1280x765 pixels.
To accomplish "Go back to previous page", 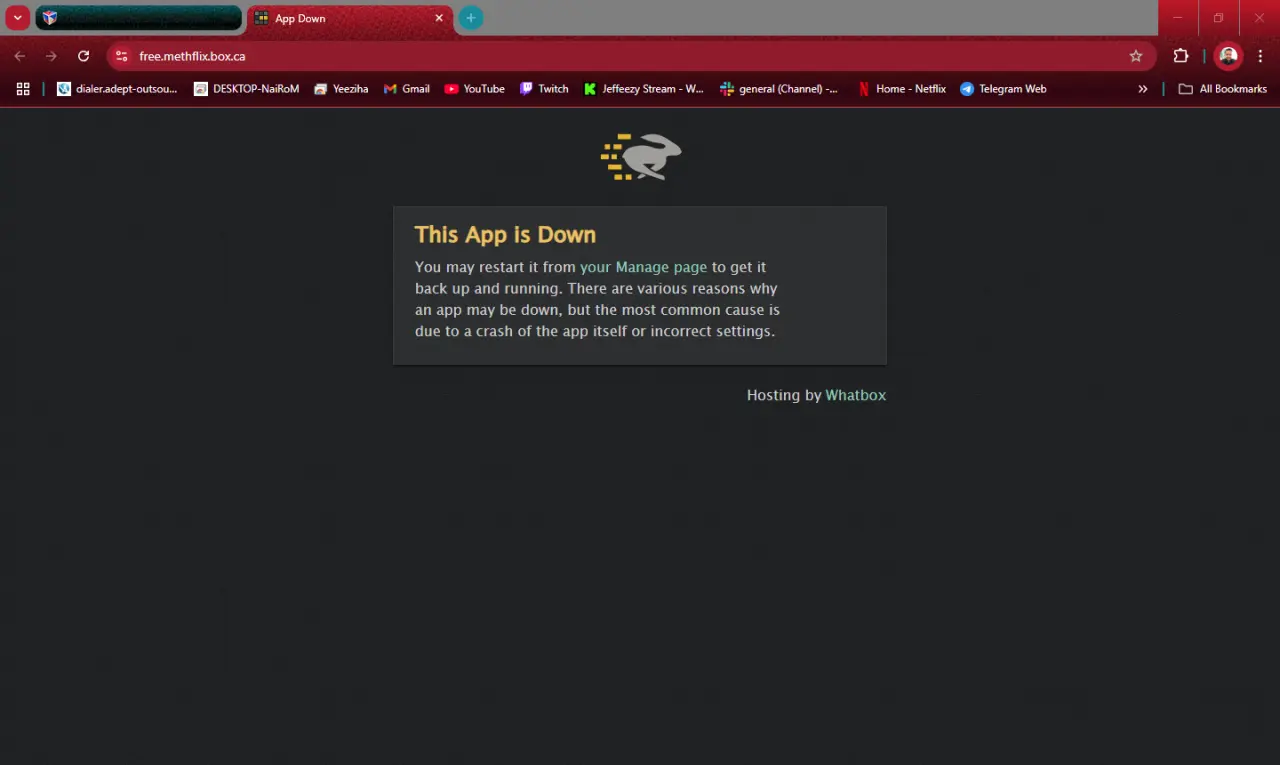I will (20, 56).
